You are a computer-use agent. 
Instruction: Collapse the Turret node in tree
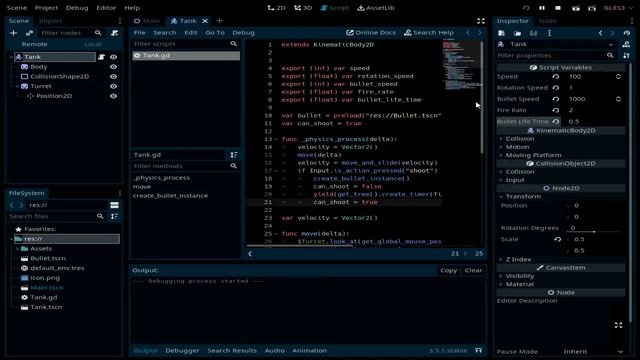17,86
